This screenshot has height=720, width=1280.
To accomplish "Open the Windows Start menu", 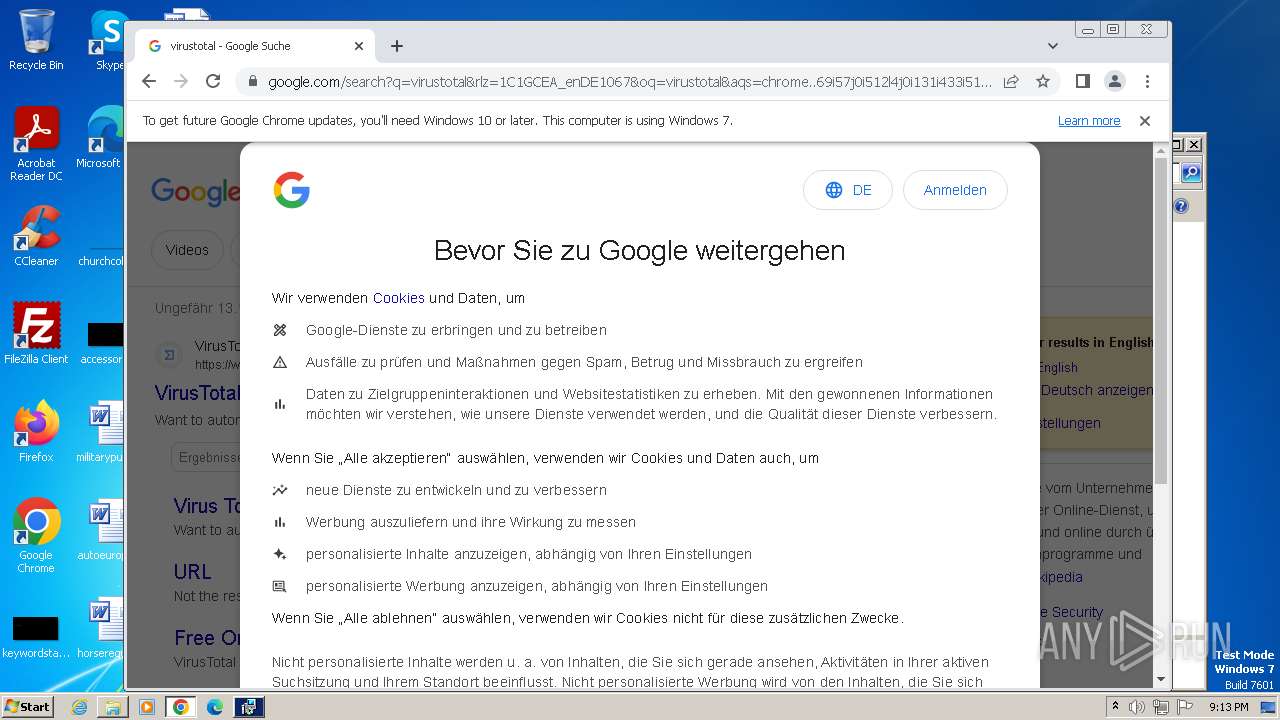I will (x=27, y=706).
